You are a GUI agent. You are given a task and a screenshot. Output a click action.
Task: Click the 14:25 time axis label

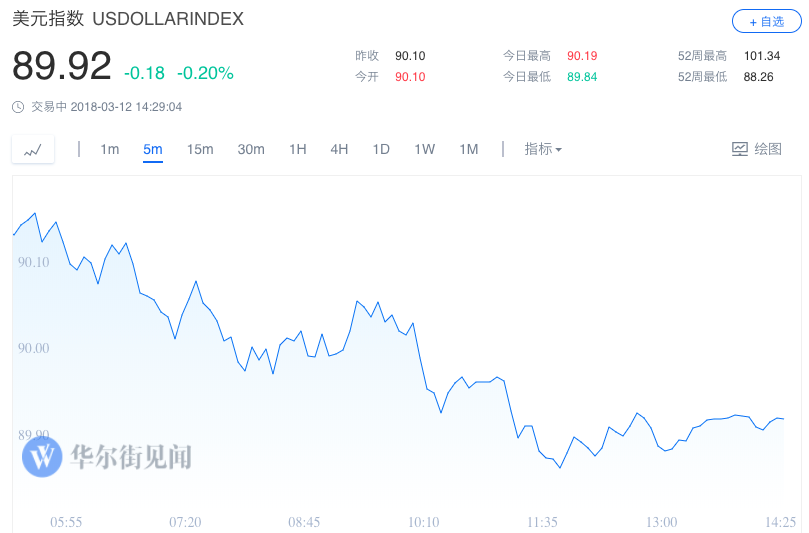[780, 522]
